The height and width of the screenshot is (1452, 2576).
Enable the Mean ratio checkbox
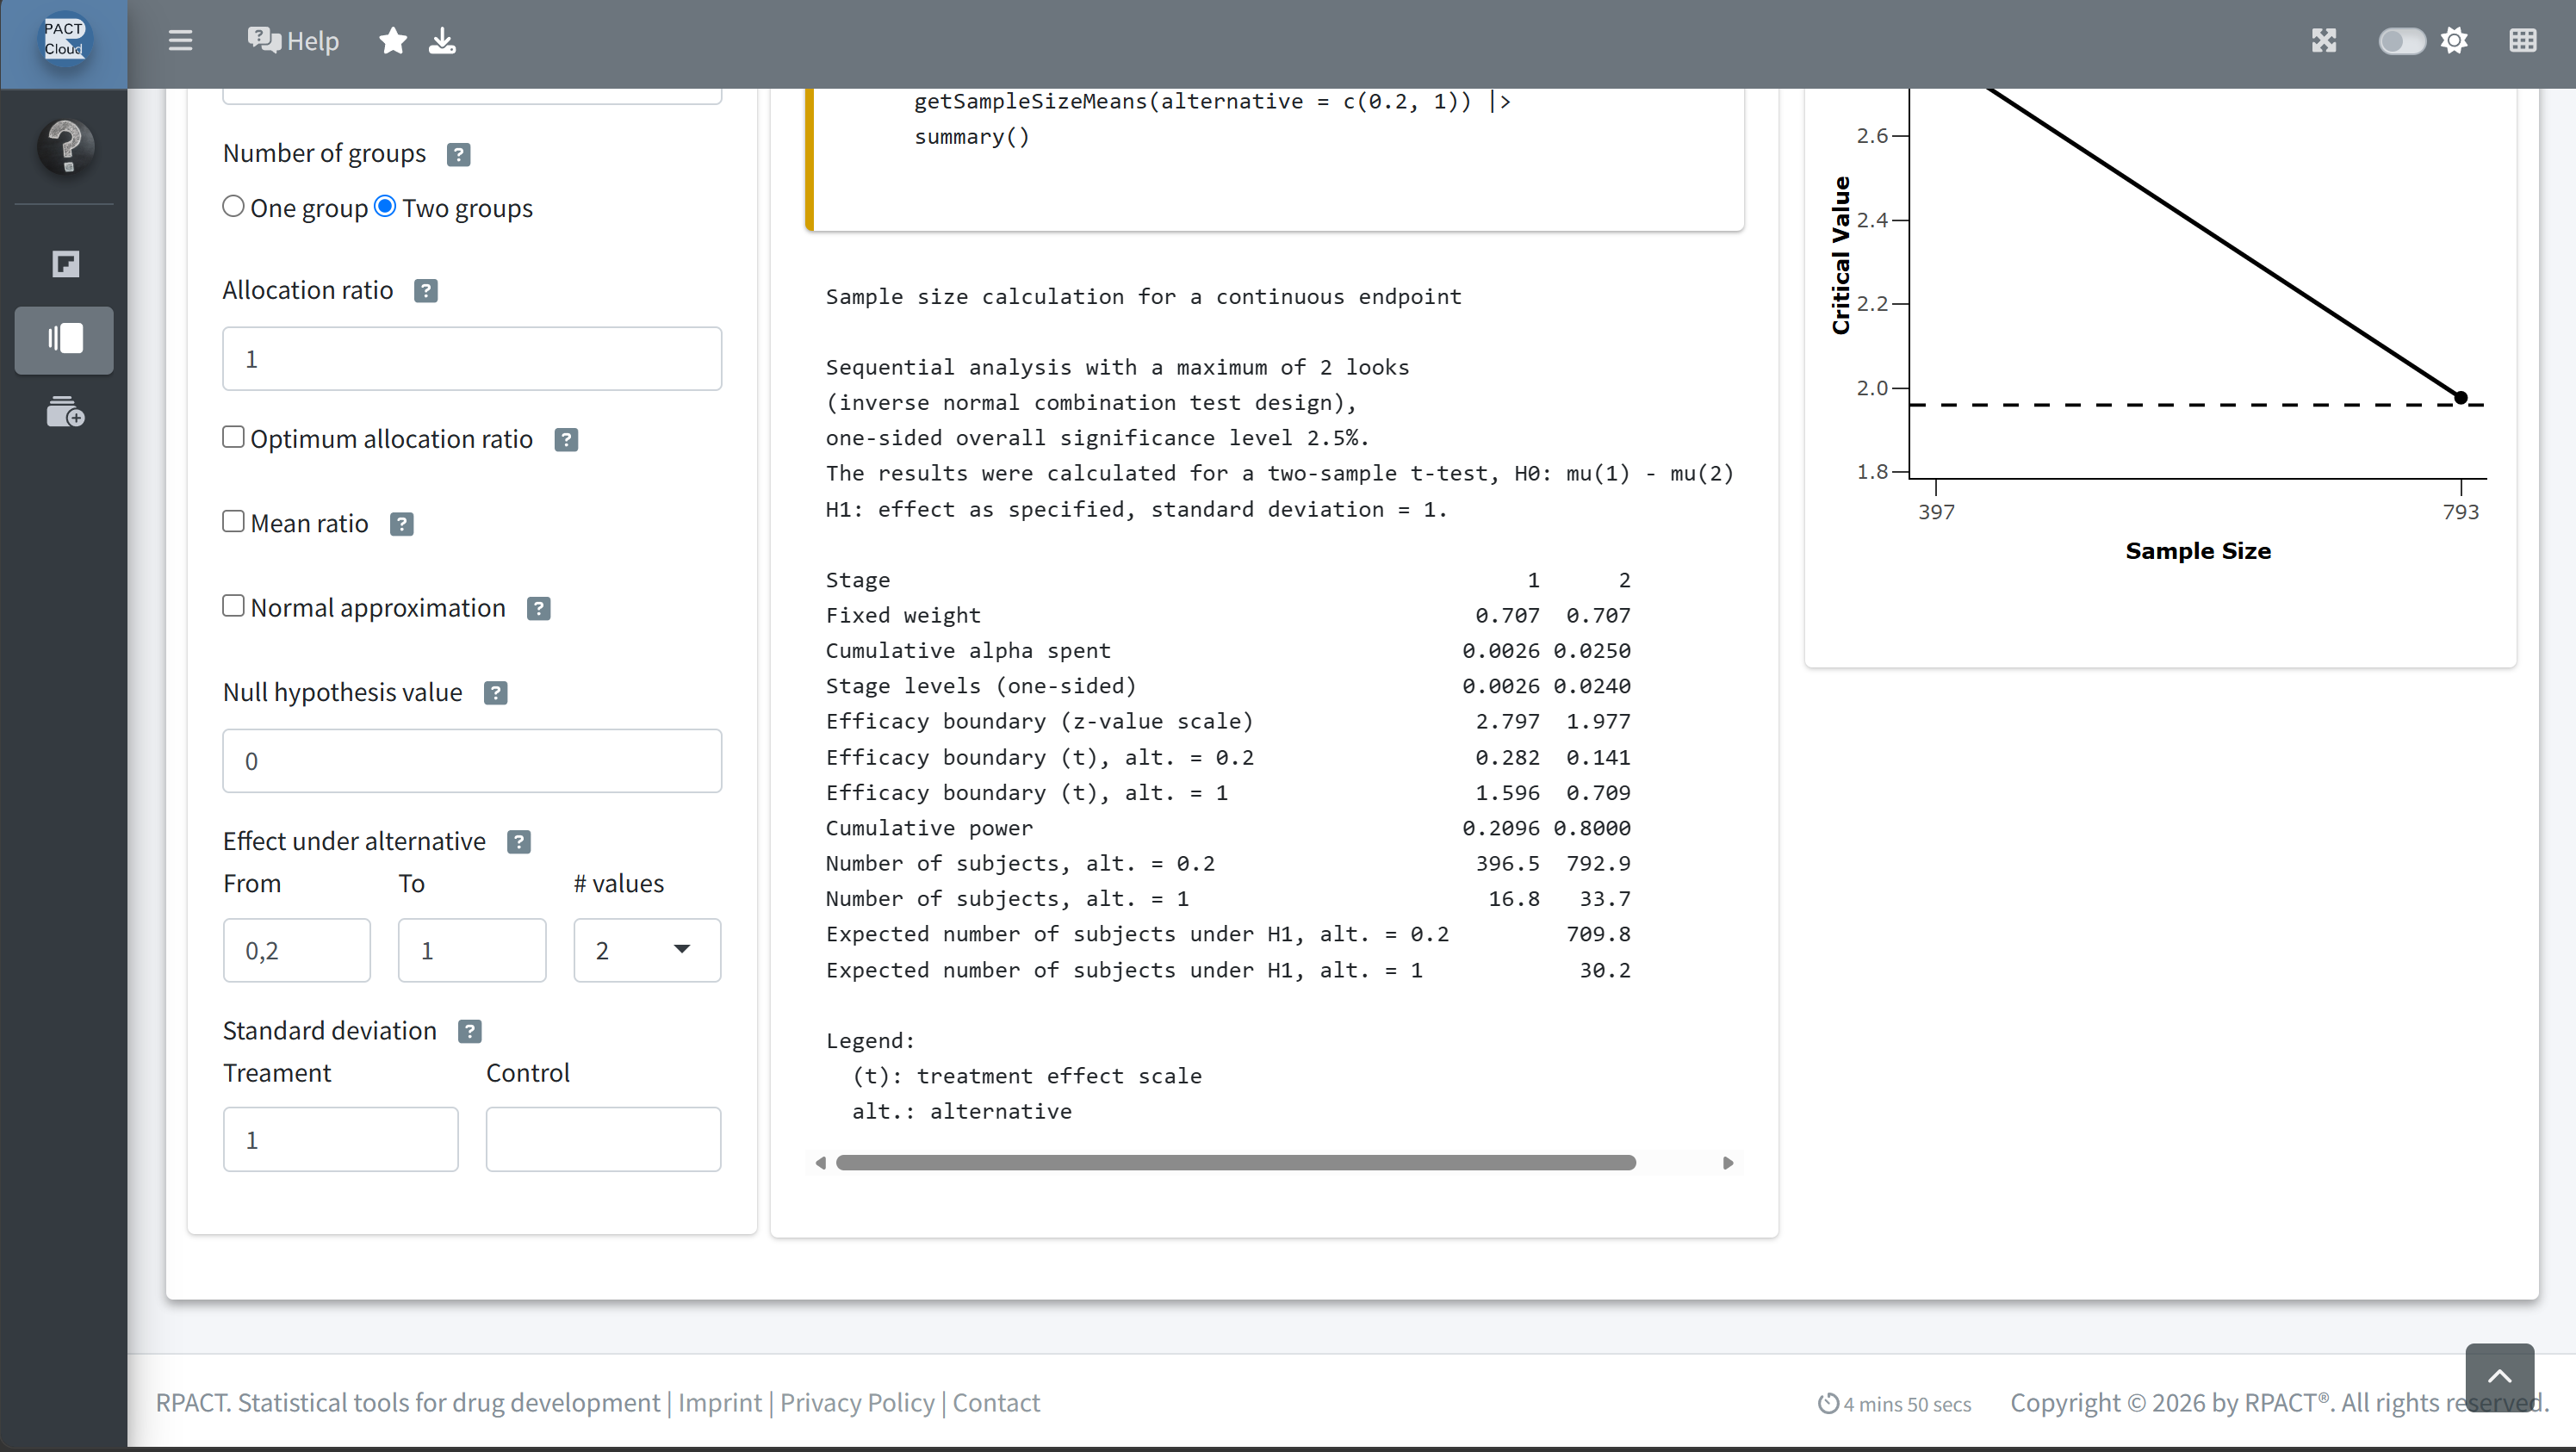(x=233, y=521)
